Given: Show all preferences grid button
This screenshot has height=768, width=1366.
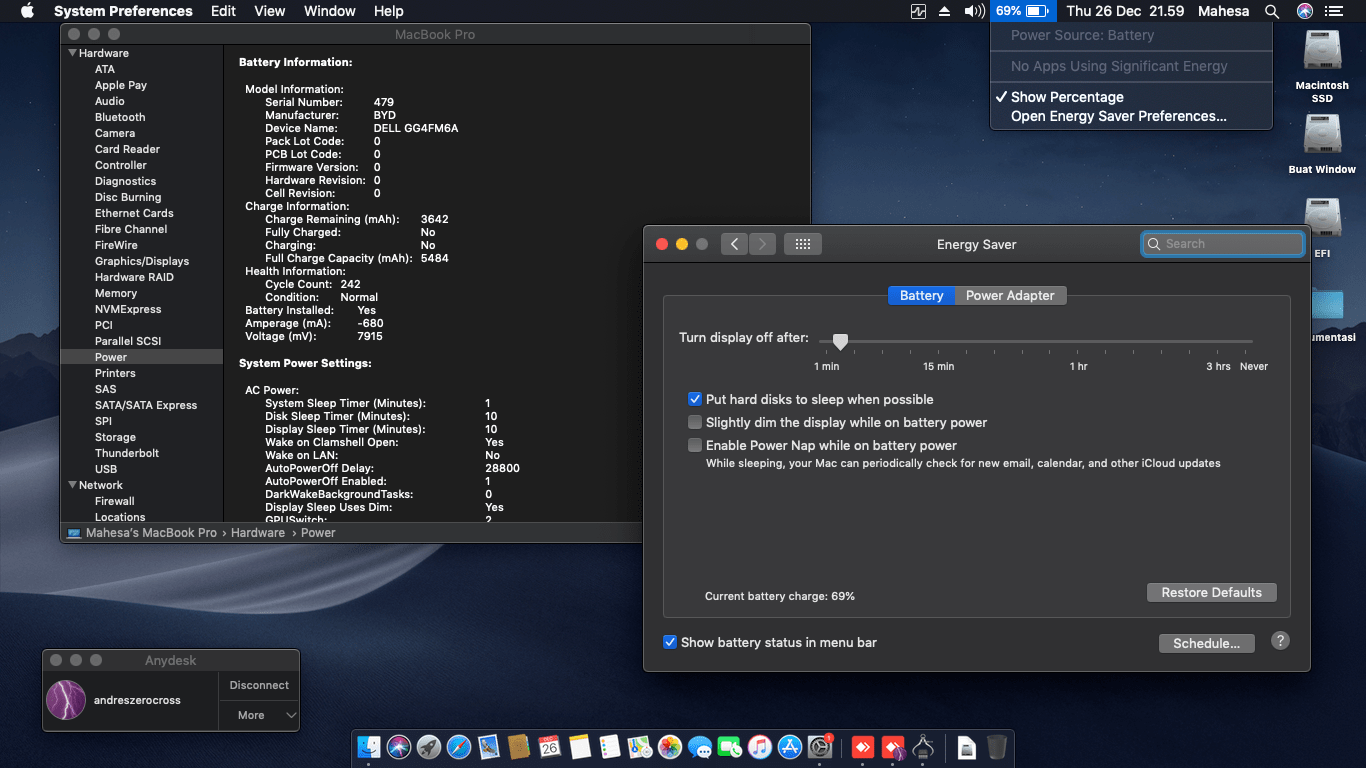Looking at the screenshot, I should click(803, 244).
